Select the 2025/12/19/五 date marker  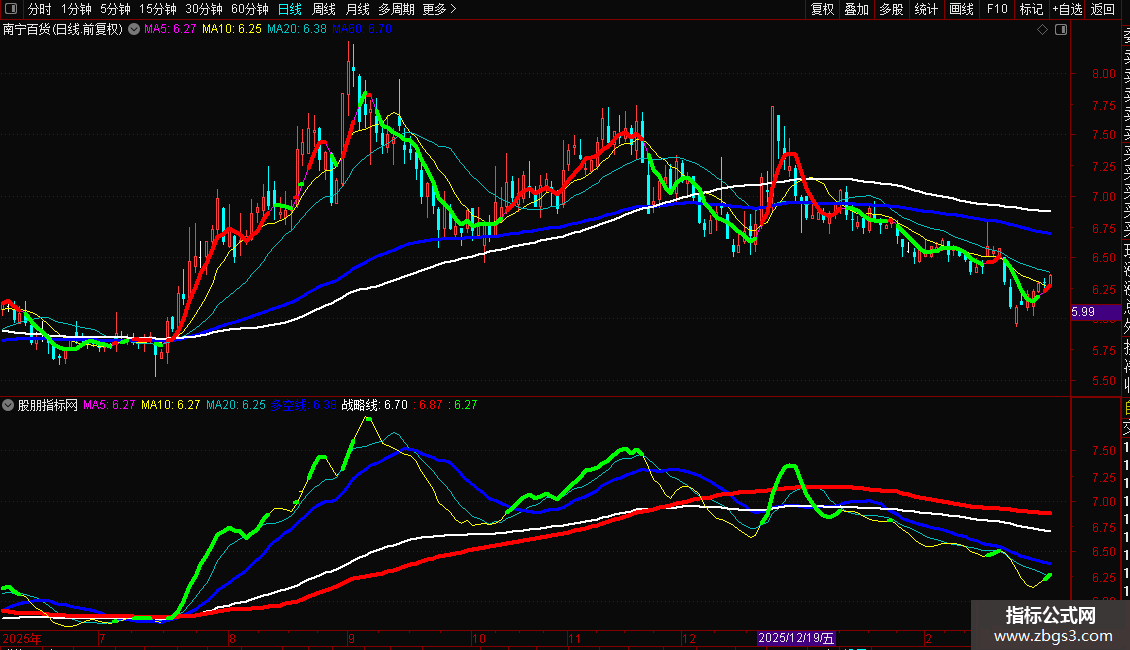coord(796,638)
